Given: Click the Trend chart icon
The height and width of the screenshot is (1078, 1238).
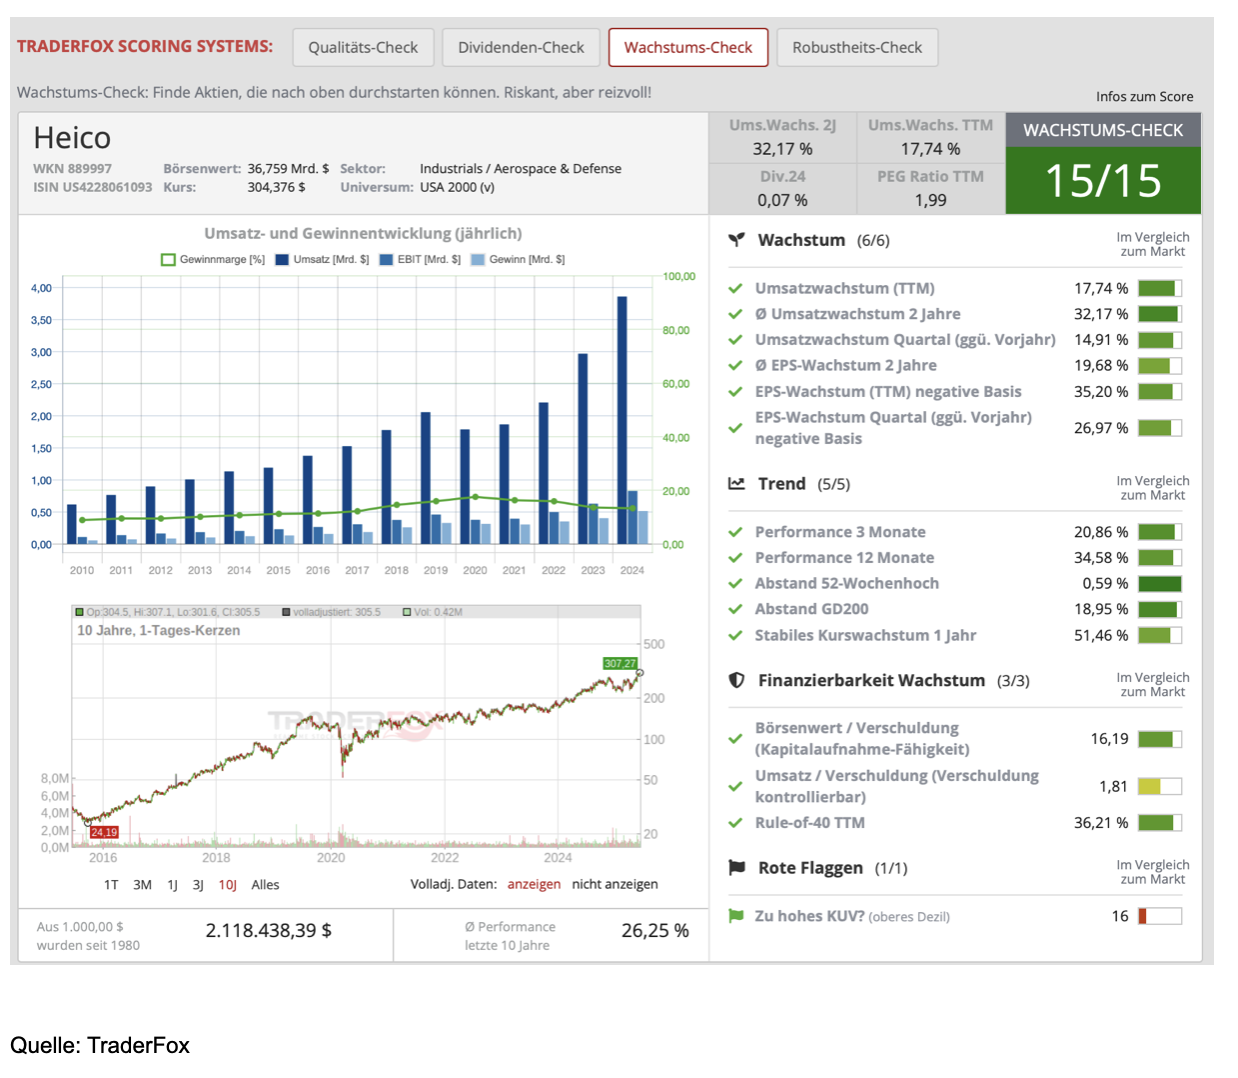Looking at the screenshot, I should click(x=737, y=484).
